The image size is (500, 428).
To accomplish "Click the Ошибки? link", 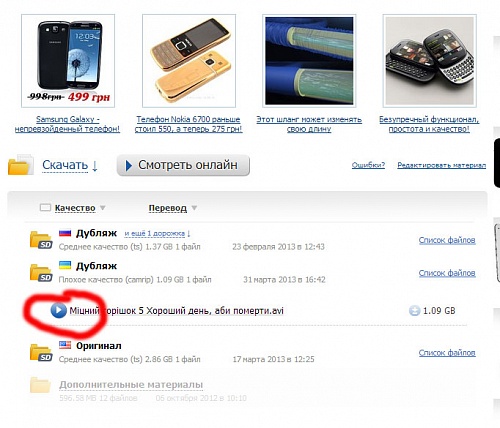I will pos(368,165).
